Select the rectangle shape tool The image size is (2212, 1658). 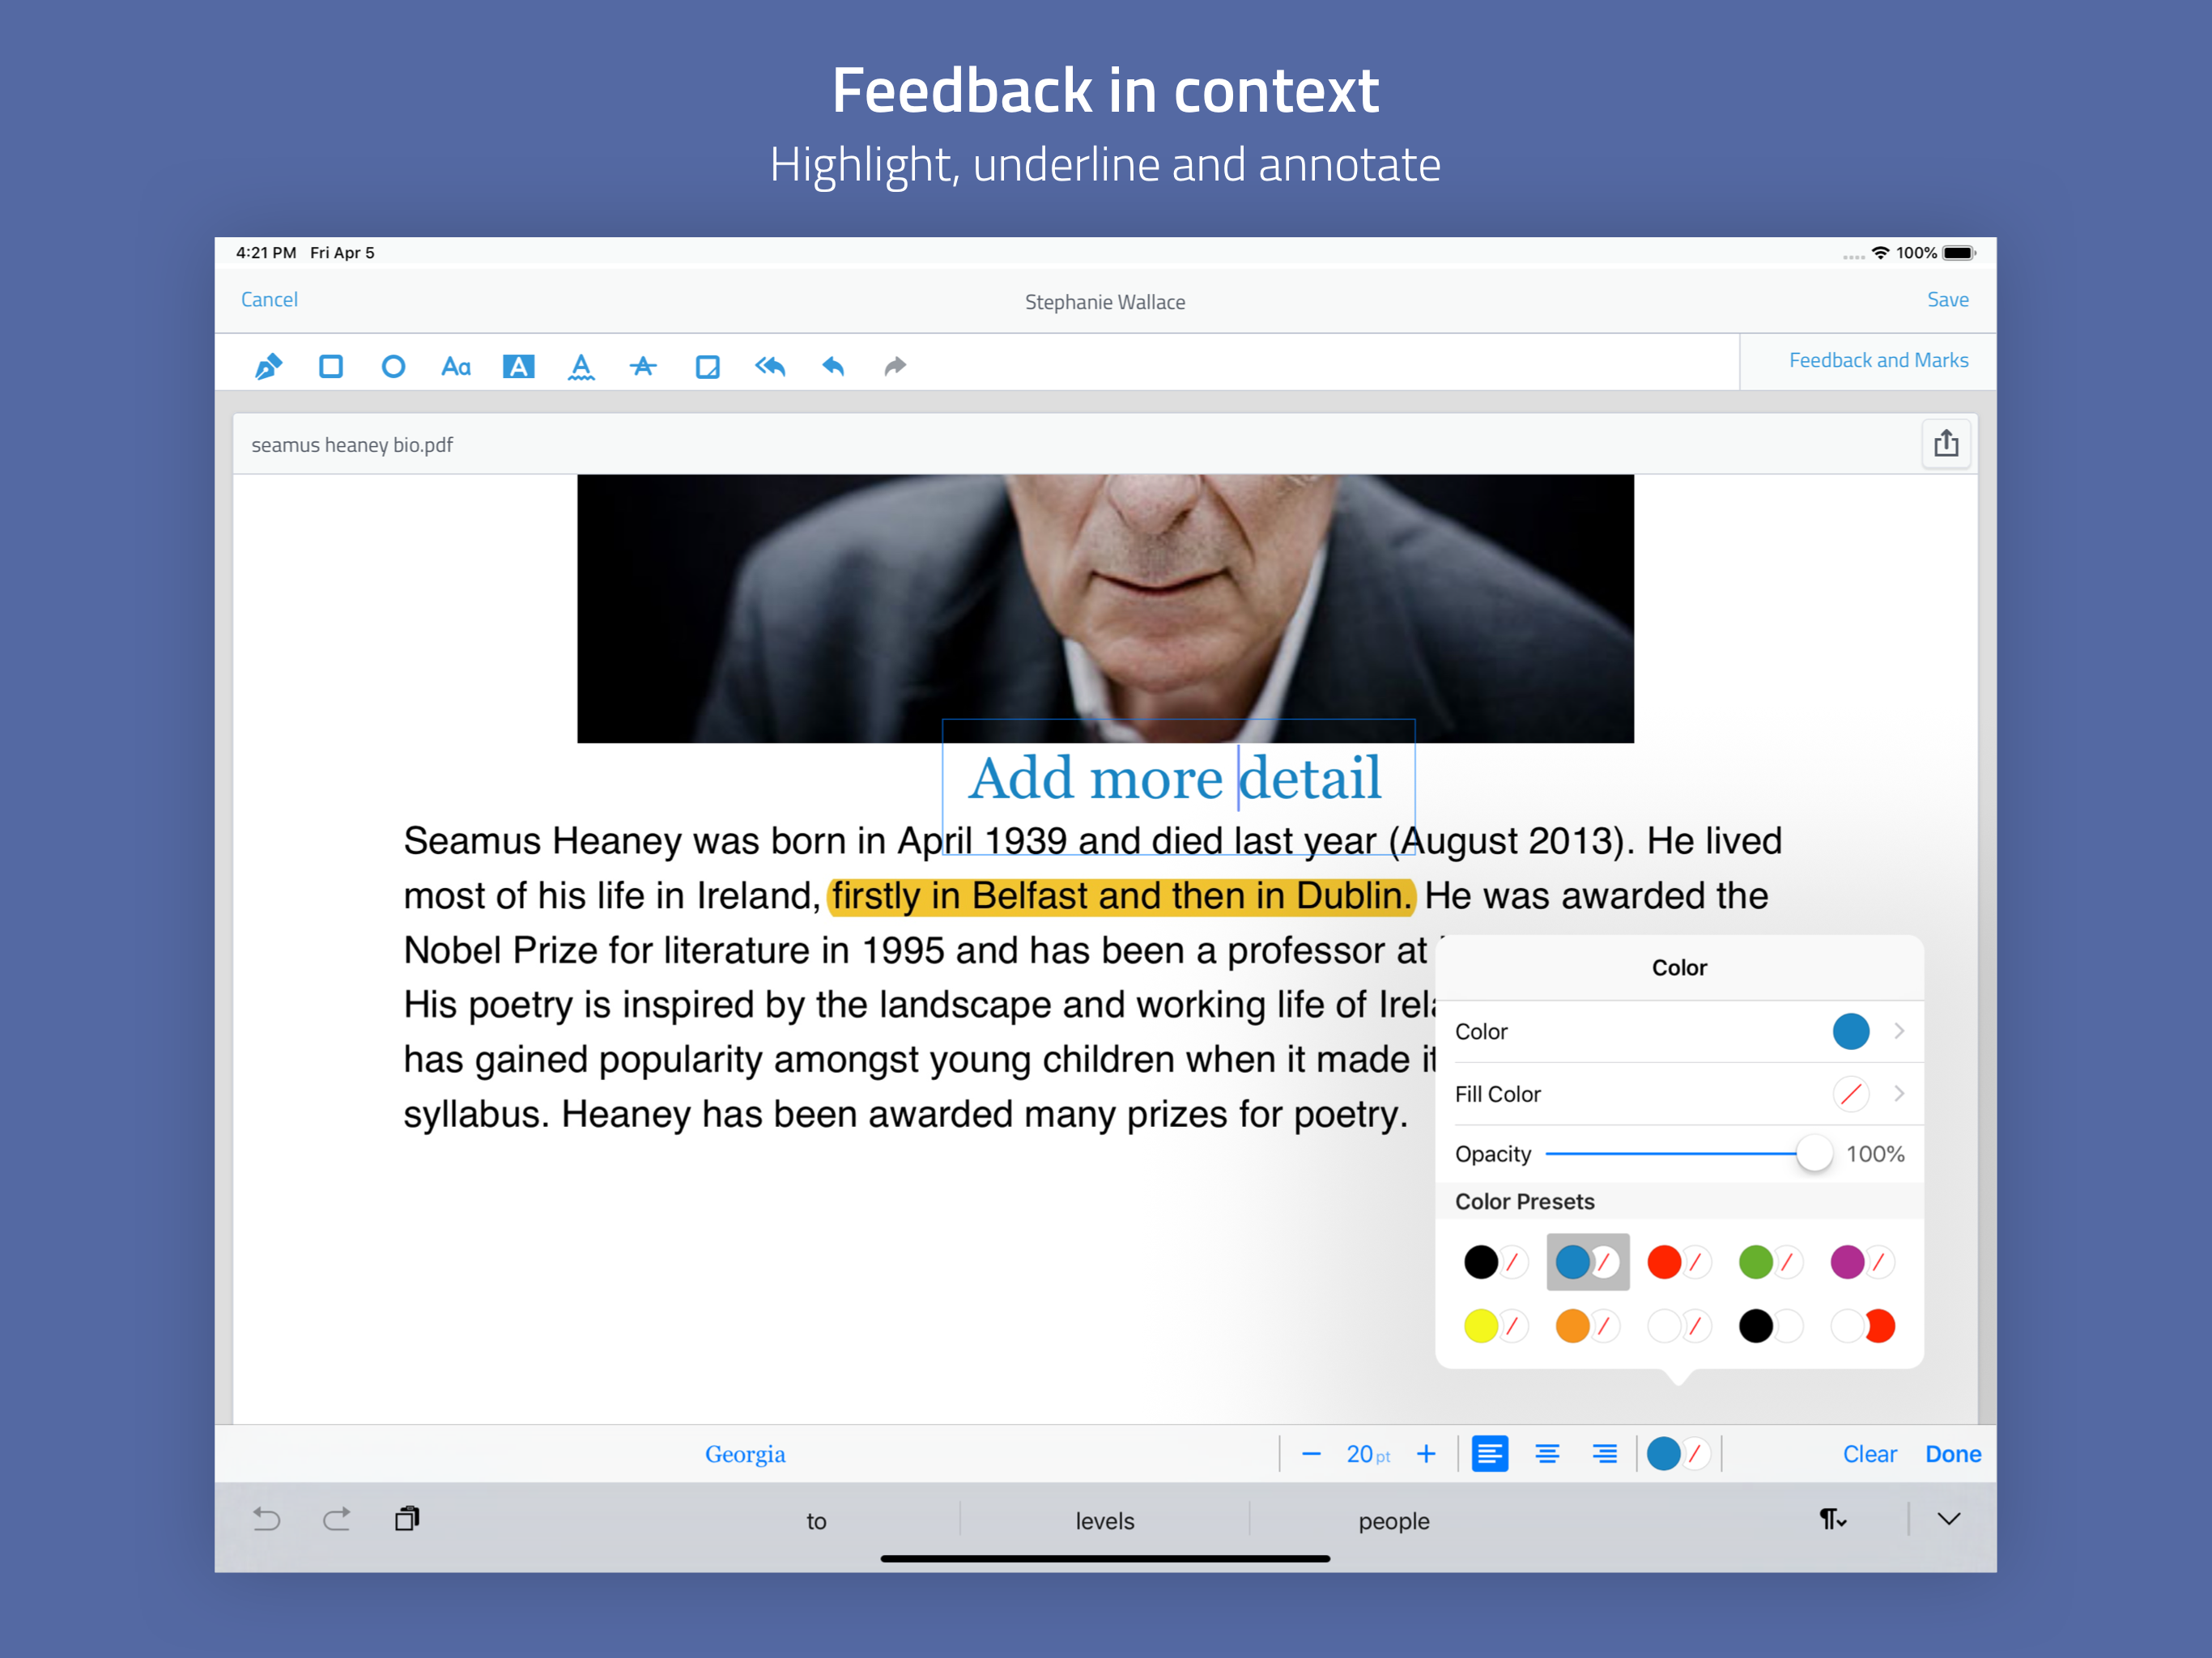tap(331, 366)
